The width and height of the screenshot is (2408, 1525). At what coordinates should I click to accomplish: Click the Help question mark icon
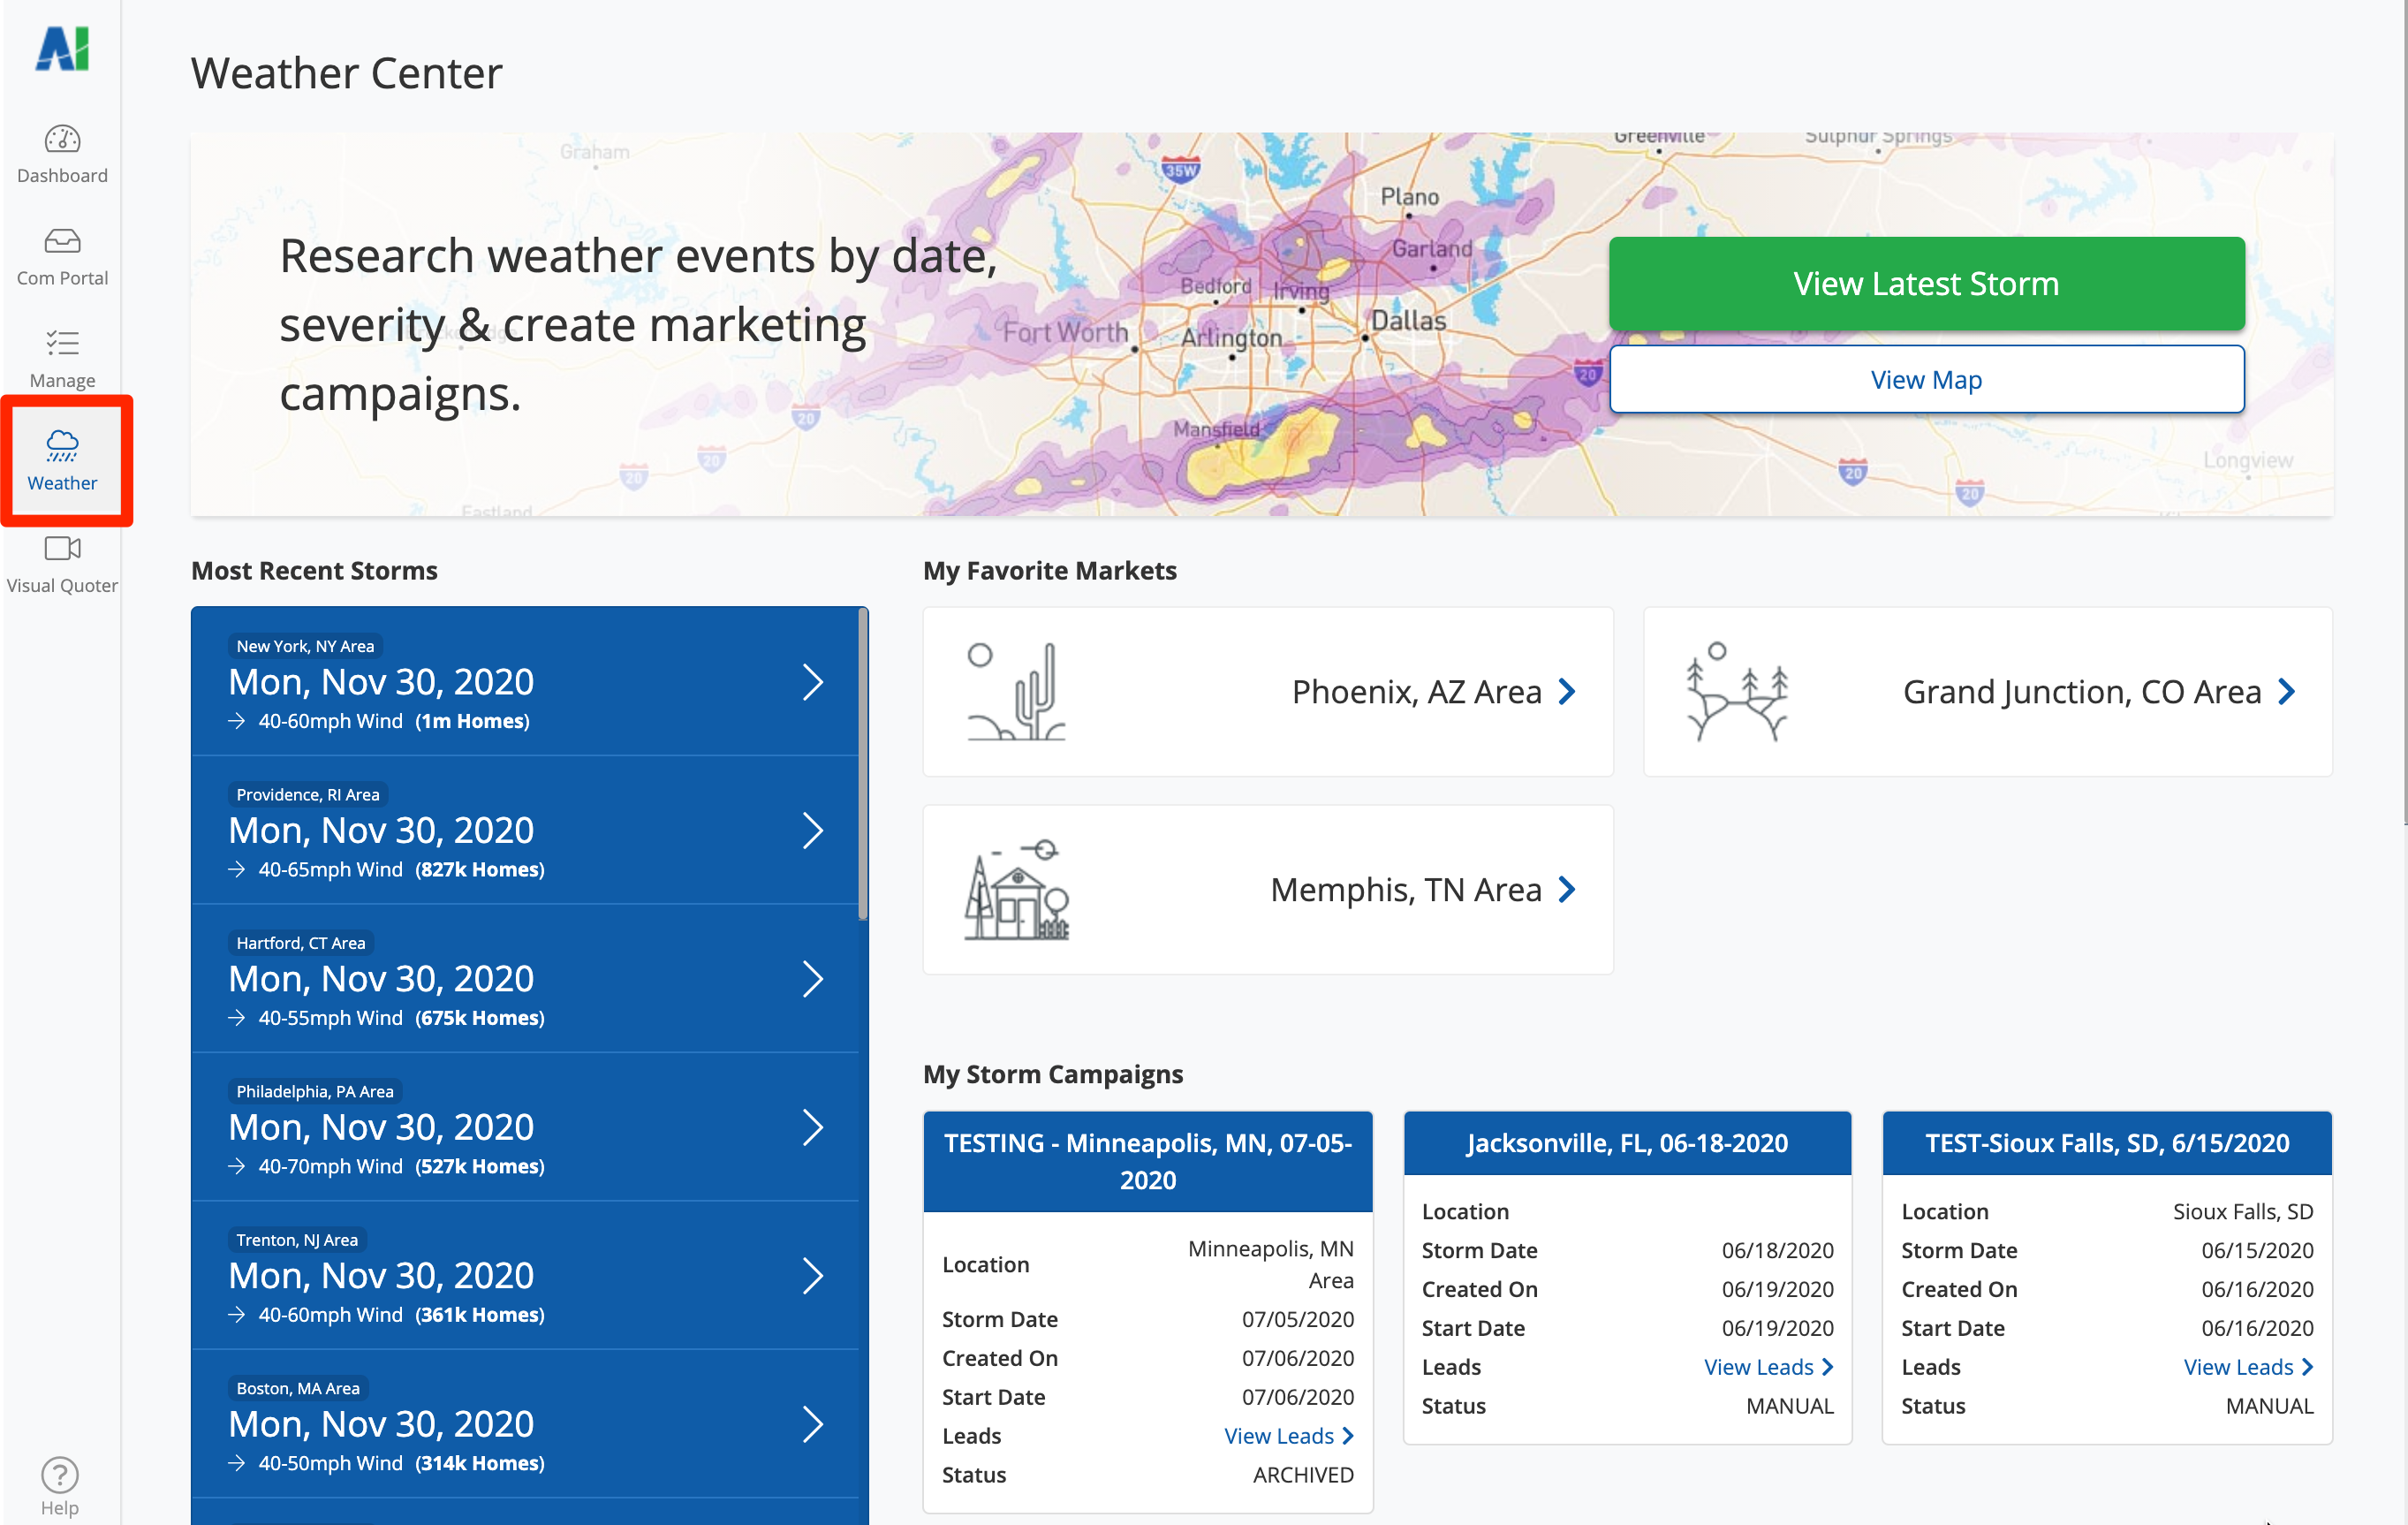click(59, 1475)
